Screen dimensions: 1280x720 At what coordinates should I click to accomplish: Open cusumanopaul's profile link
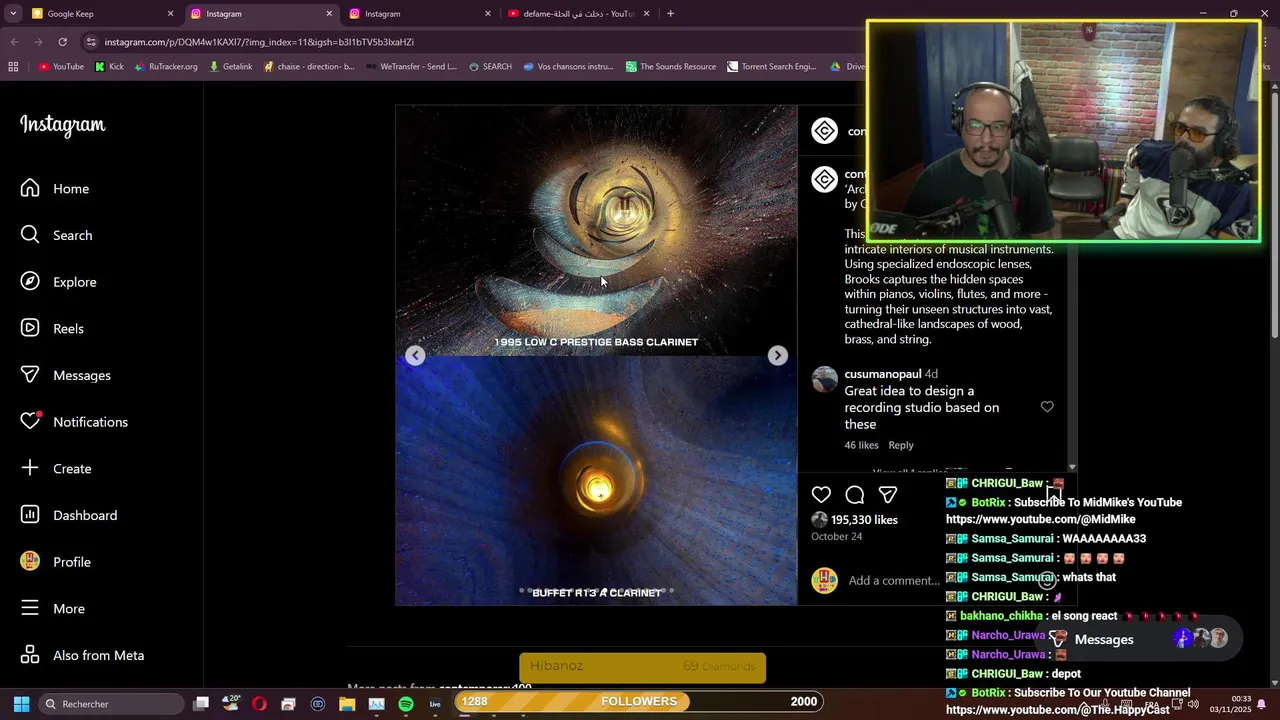click(883, 374)
